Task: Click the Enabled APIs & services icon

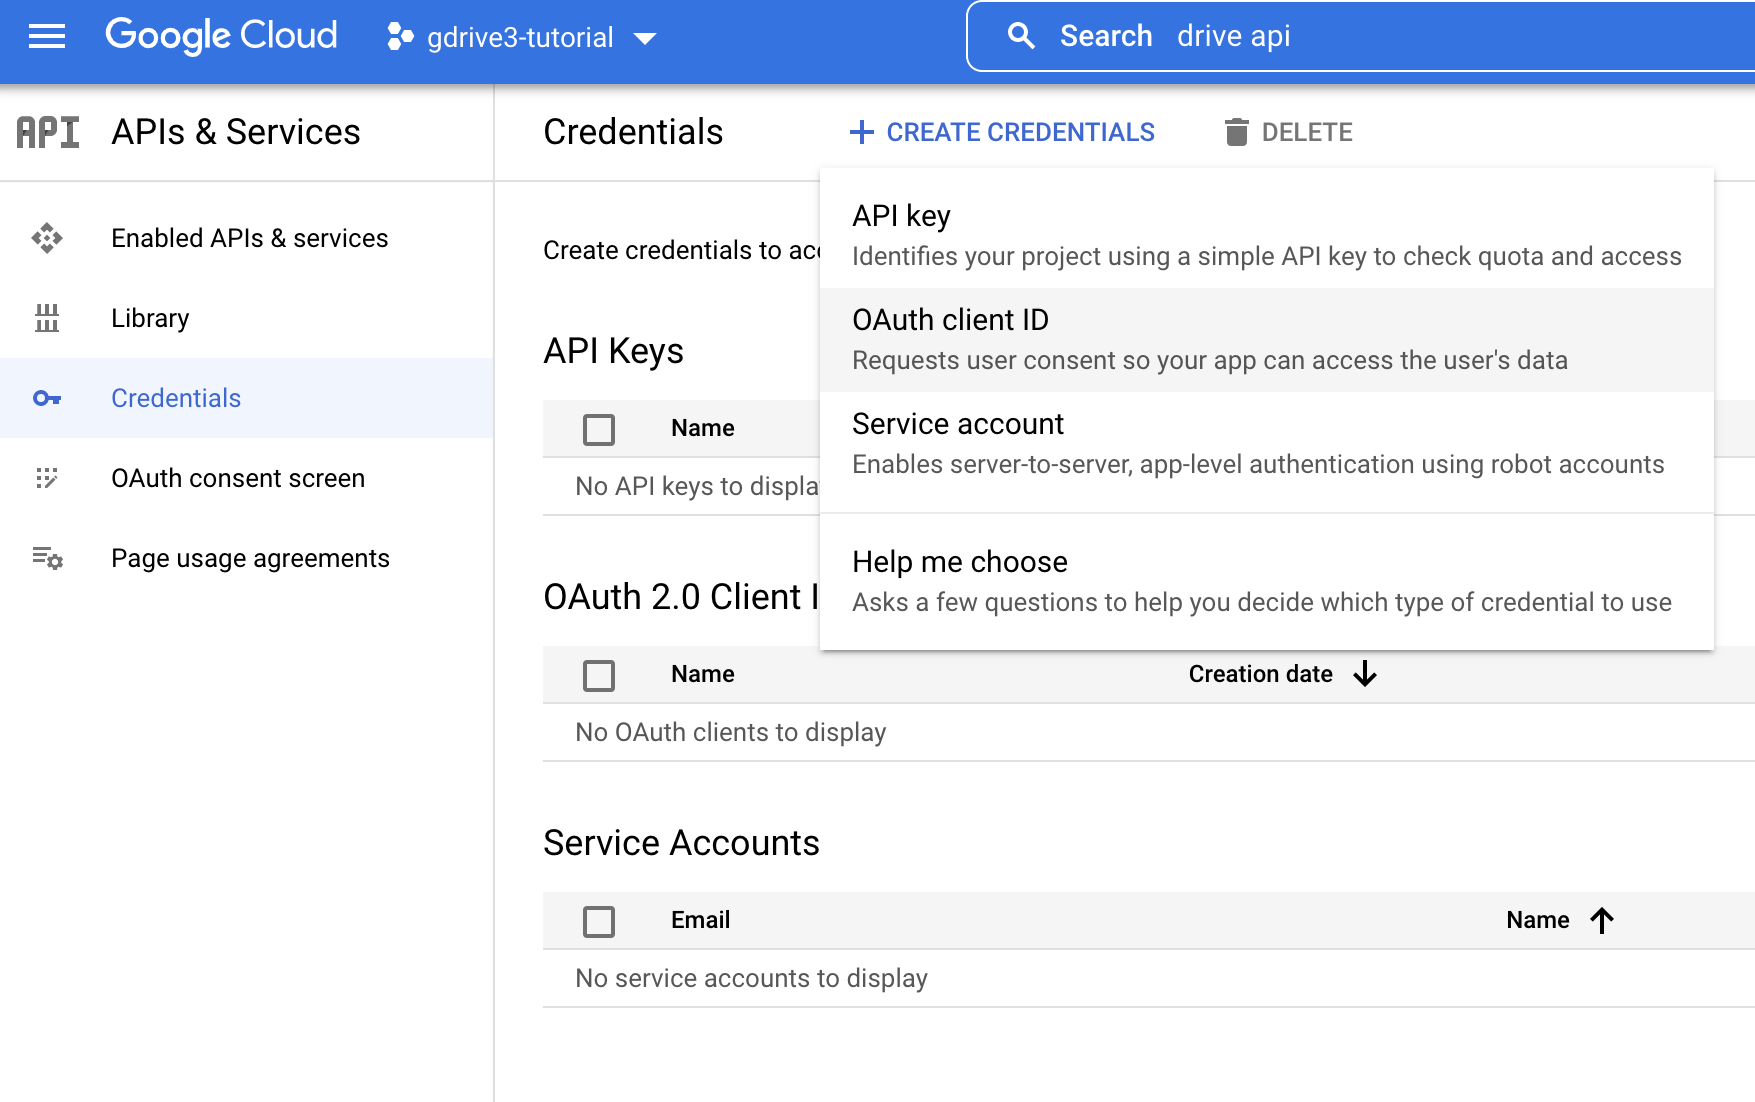Action: point(47,238)
